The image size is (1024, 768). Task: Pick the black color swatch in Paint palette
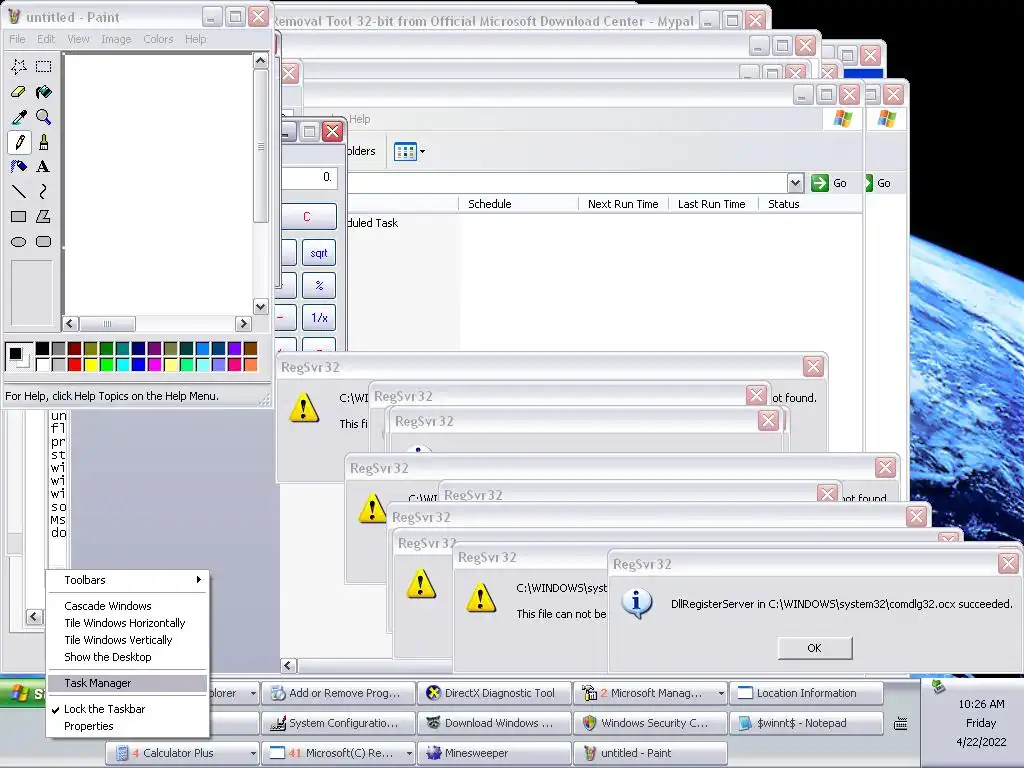[42, 348]
